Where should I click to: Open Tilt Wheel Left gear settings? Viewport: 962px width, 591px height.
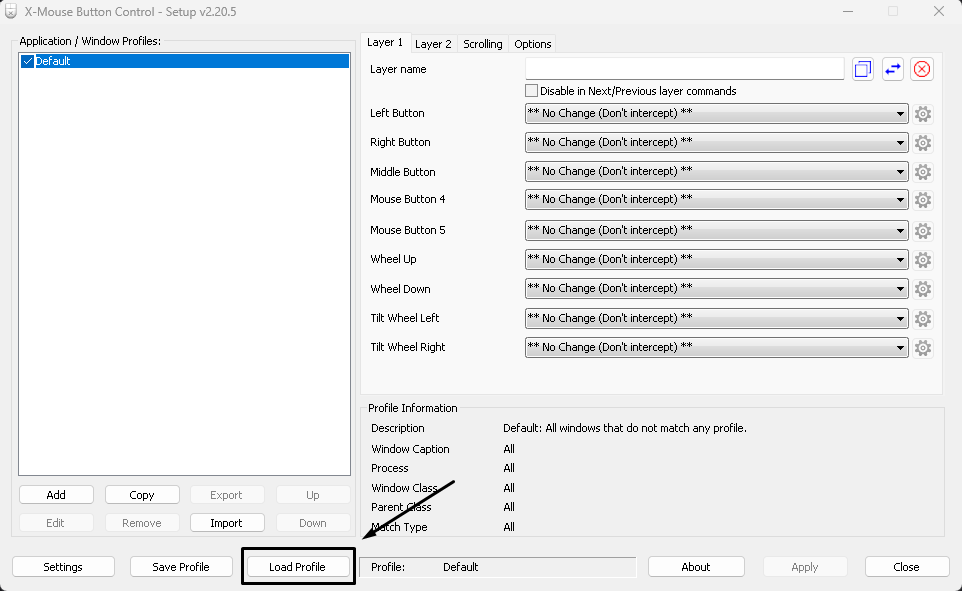coord(923,319)
